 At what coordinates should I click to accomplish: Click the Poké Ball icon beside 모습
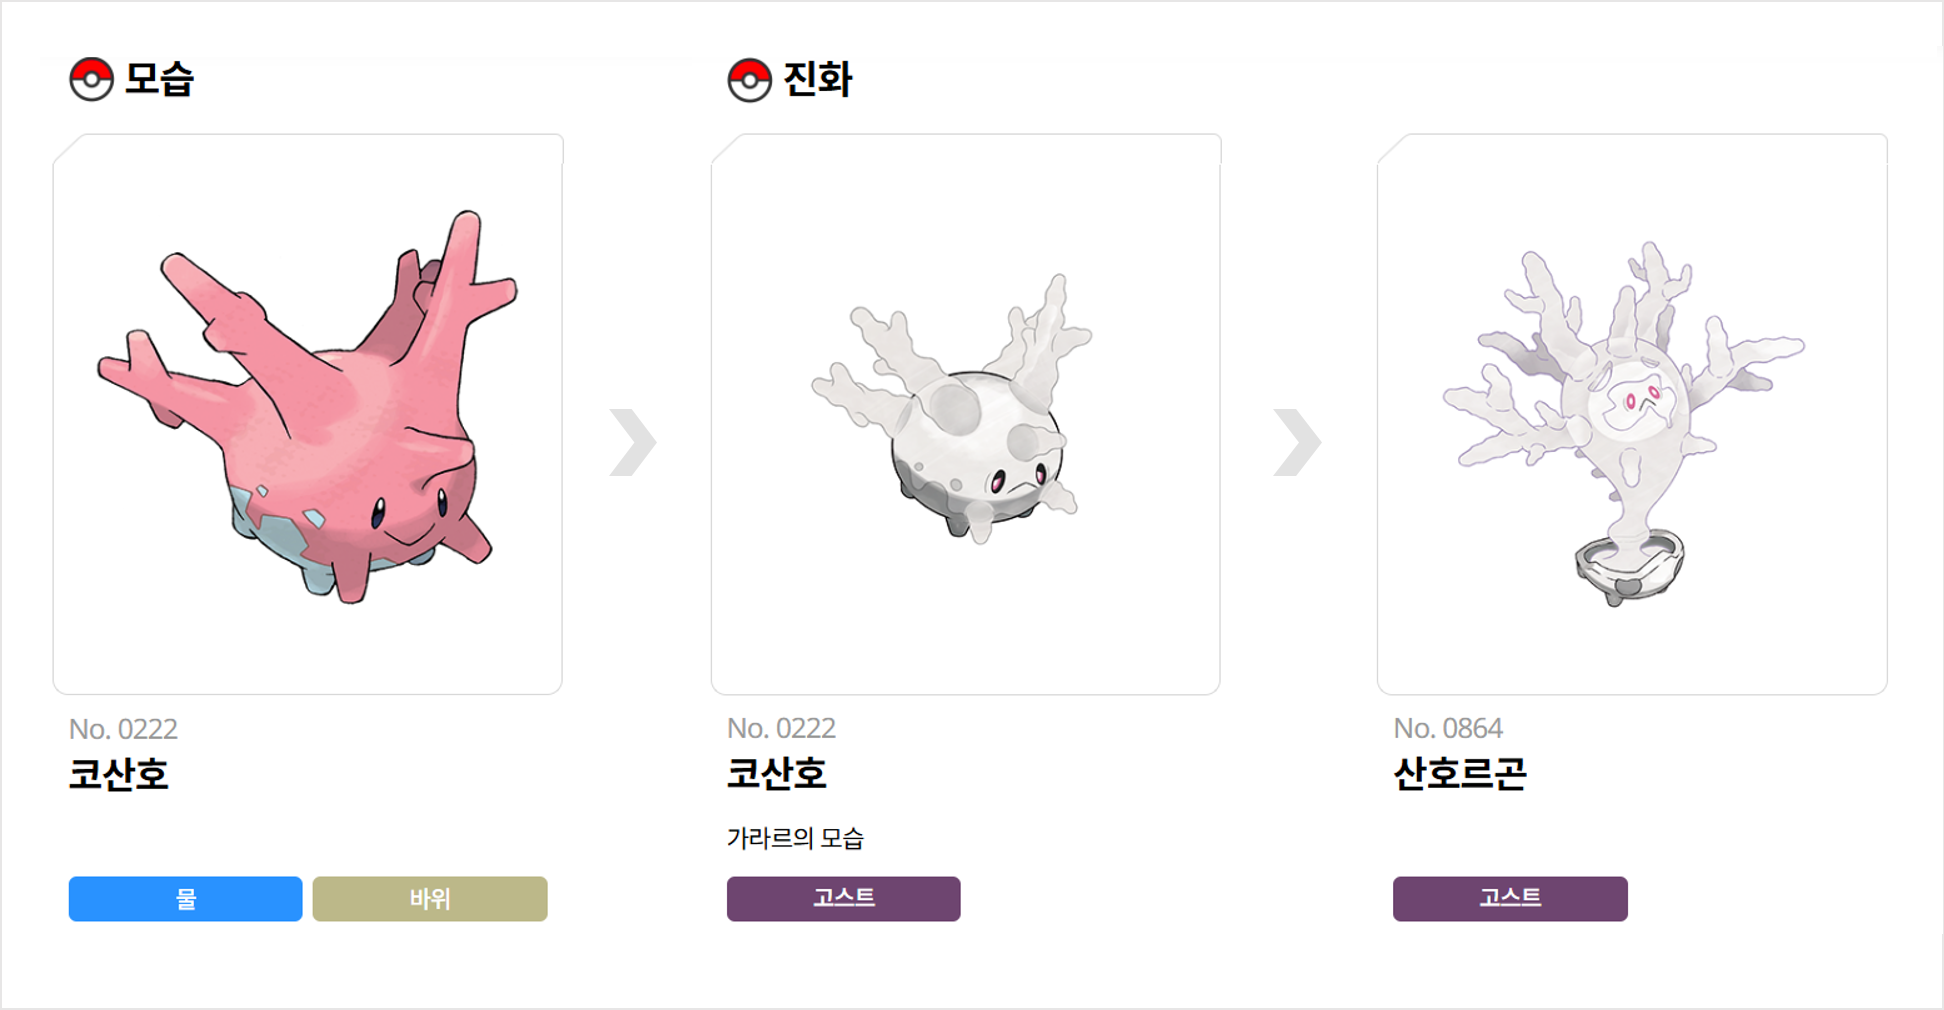coord(91,80)
